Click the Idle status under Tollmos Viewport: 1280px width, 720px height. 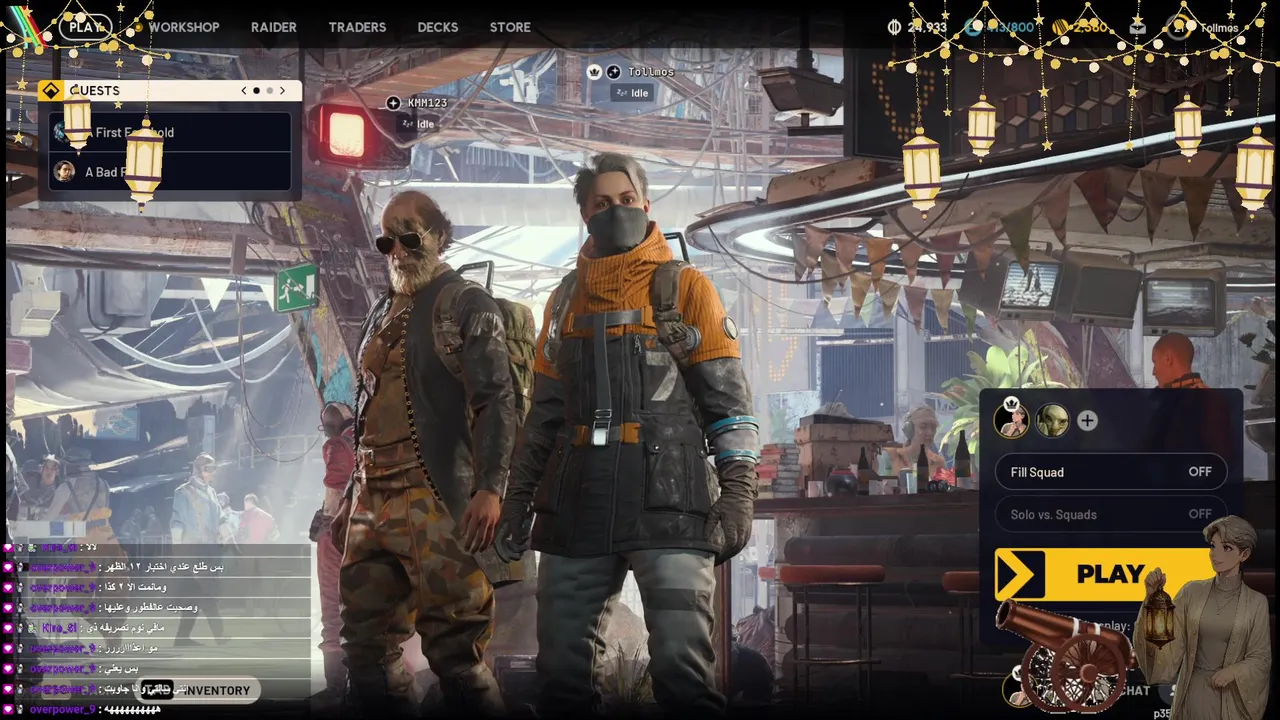632,93
